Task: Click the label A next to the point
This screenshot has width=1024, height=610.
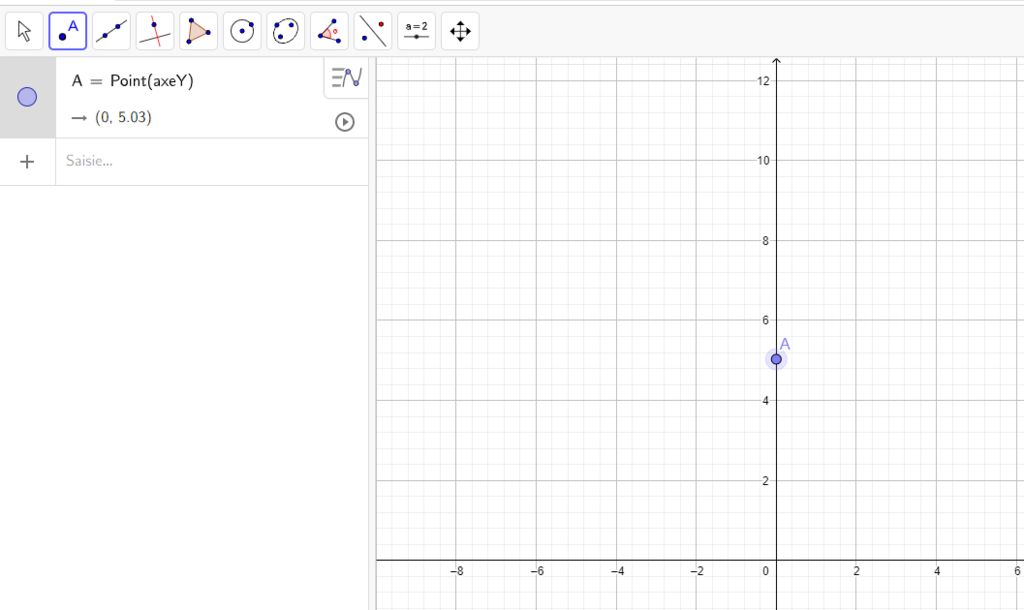Action: (785, 344)
